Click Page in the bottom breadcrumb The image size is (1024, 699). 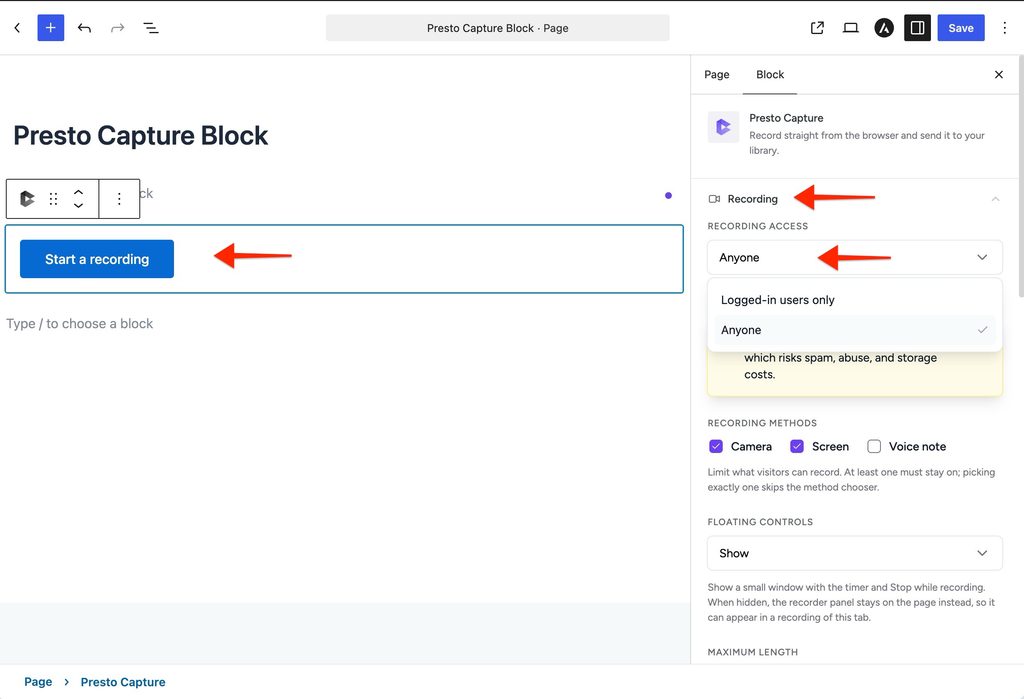38,682
